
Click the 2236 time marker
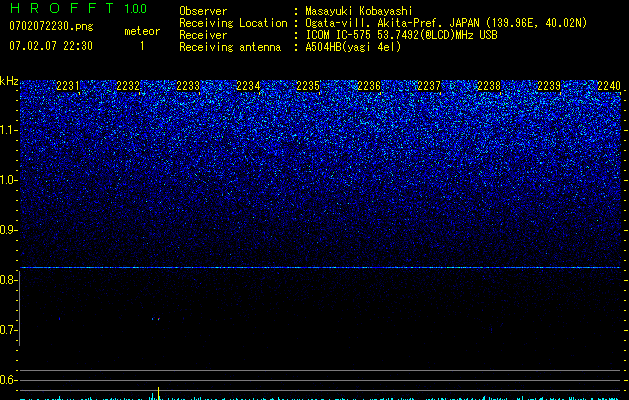pos(369,86)
